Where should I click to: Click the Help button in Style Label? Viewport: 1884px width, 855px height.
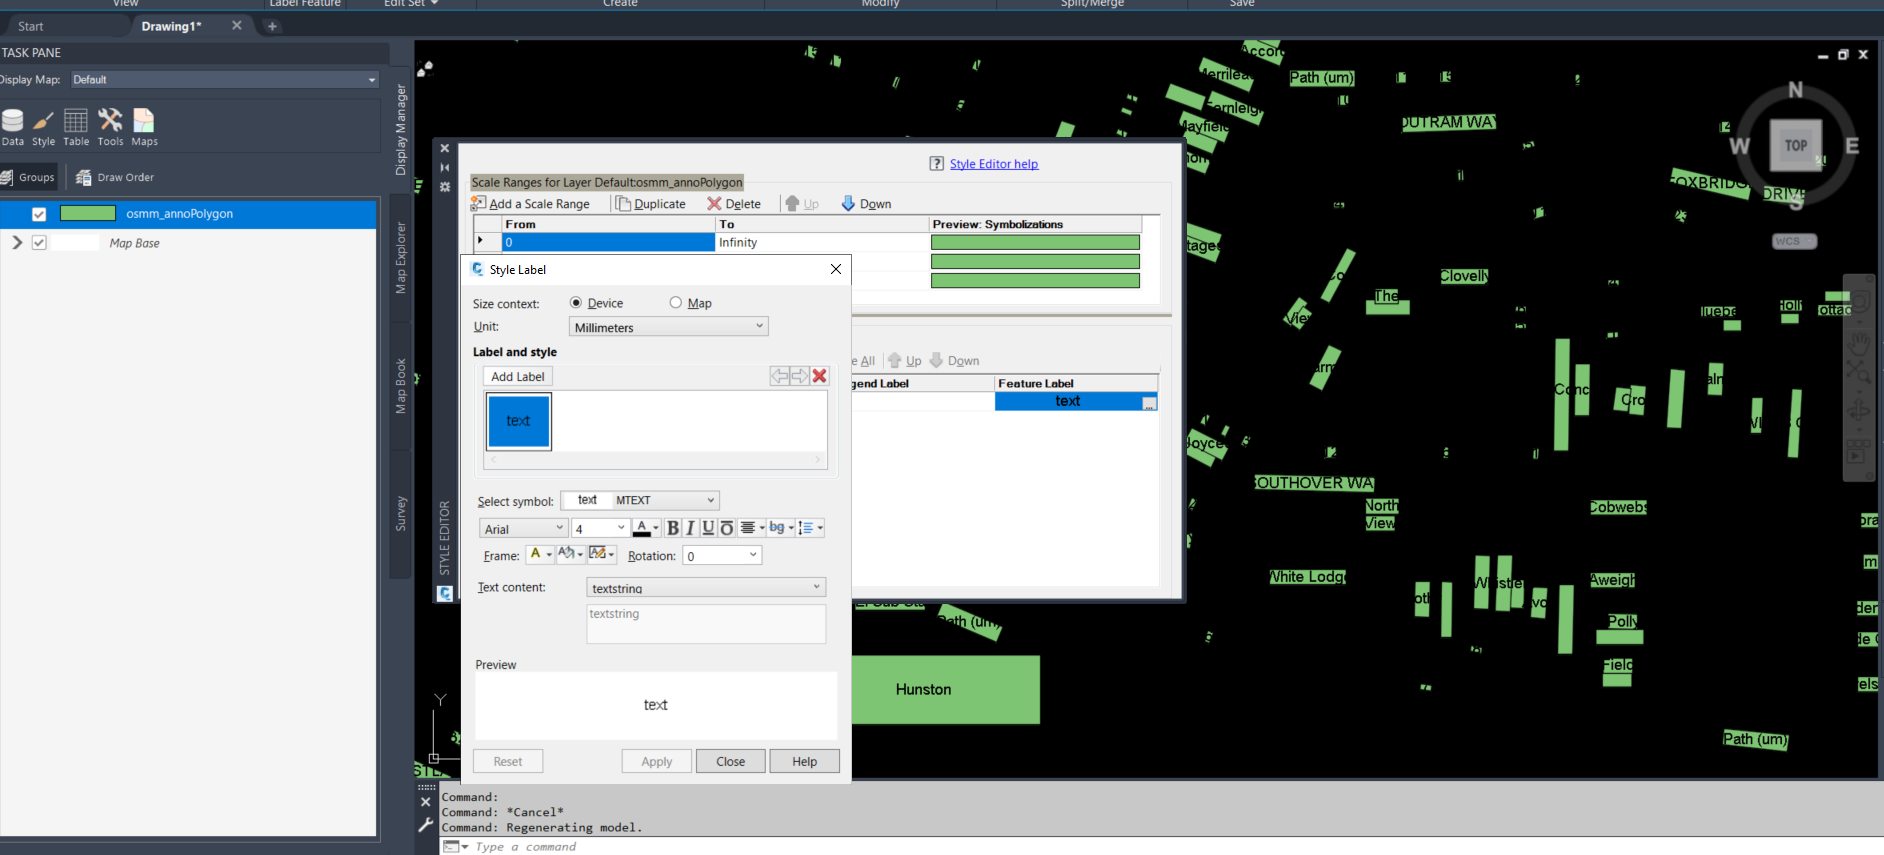[805, 762]
